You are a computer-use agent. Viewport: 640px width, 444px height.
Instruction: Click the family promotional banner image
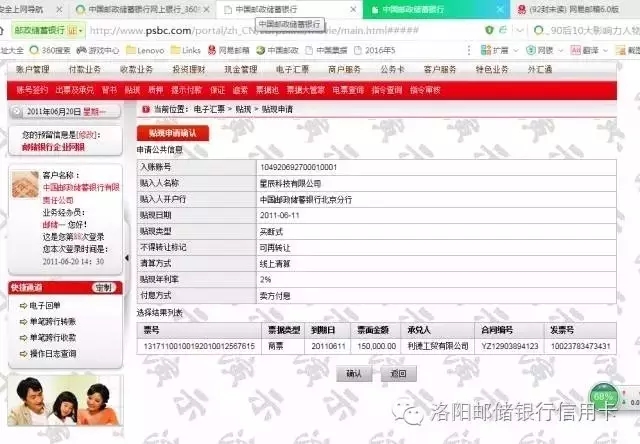(x=65, y=401)
